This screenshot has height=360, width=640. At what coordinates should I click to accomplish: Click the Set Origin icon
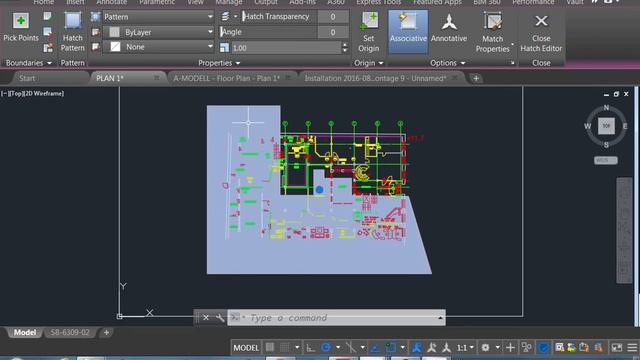[x=369, y=21]
